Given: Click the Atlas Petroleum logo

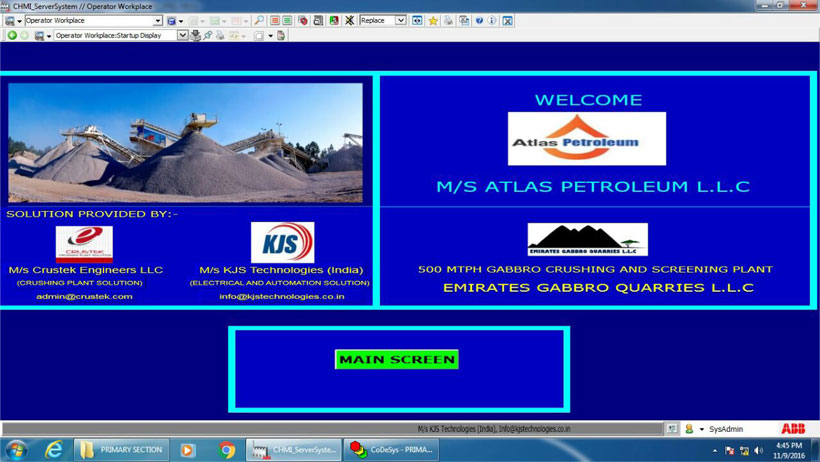Looking at the screenshot, I should [587, 139].
